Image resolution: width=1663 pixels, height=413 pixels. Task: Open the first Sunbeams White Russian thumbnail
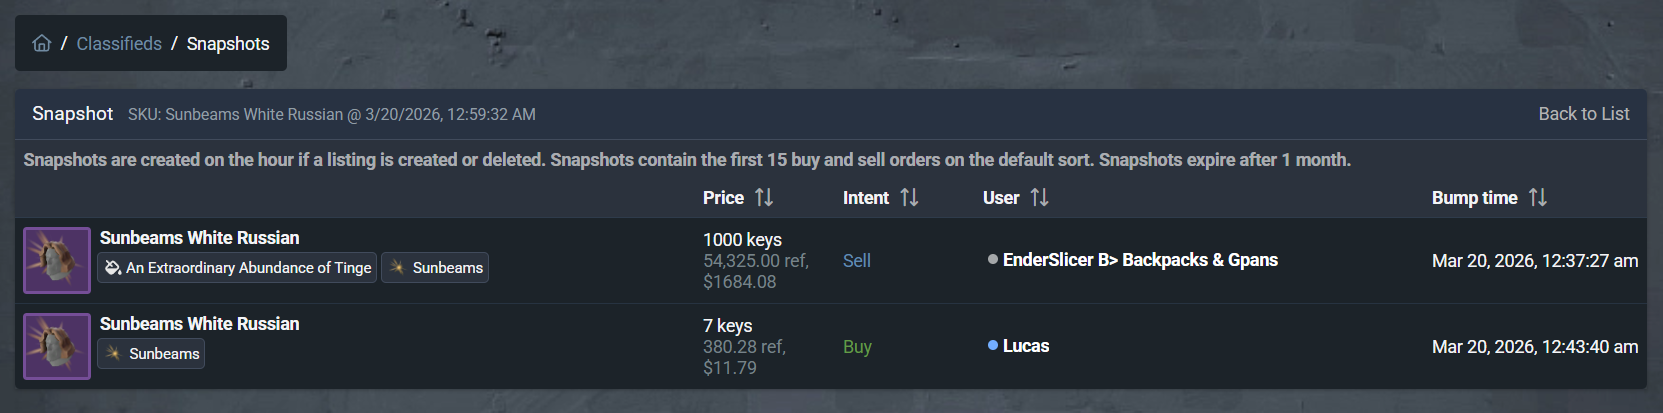click(x=57, y=260)
